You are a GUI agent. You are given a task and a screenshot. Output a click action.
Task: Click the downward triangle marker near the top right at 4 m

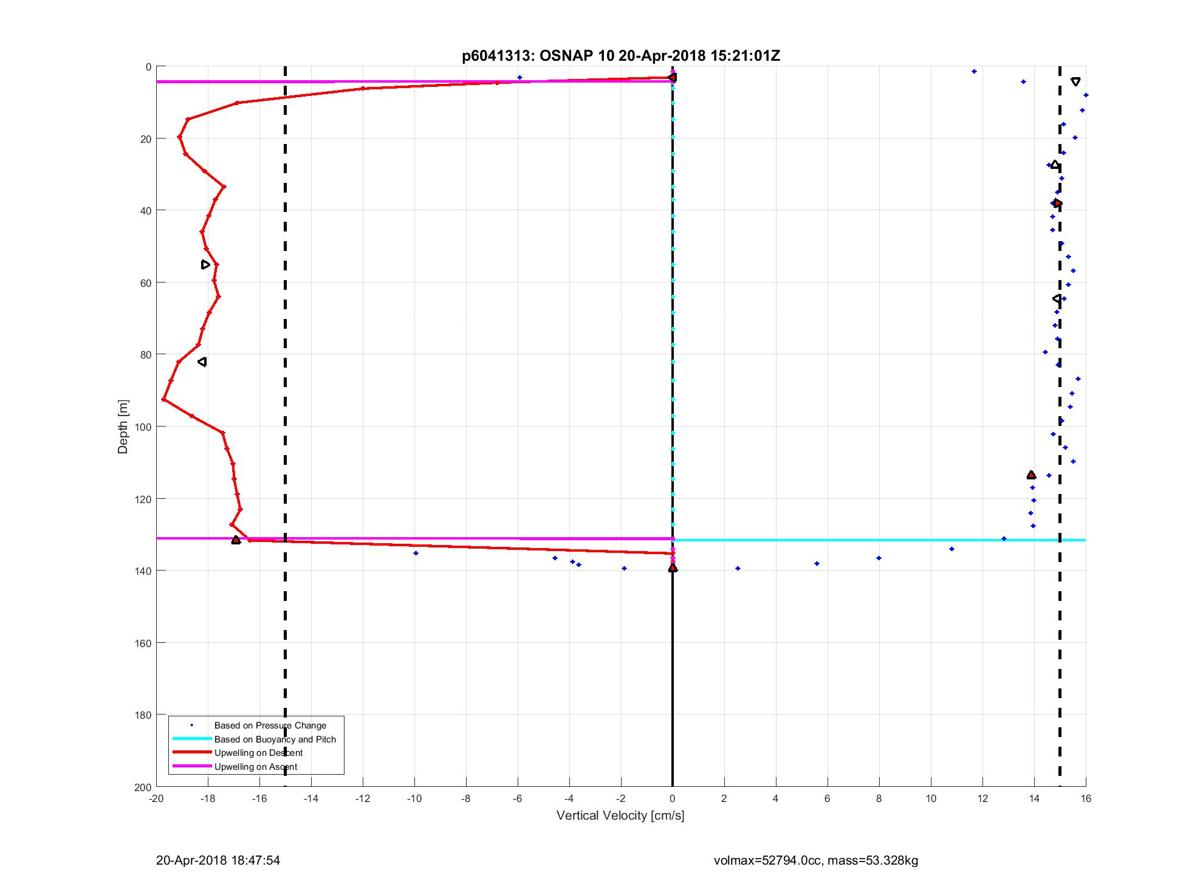tap(1075, 81)
